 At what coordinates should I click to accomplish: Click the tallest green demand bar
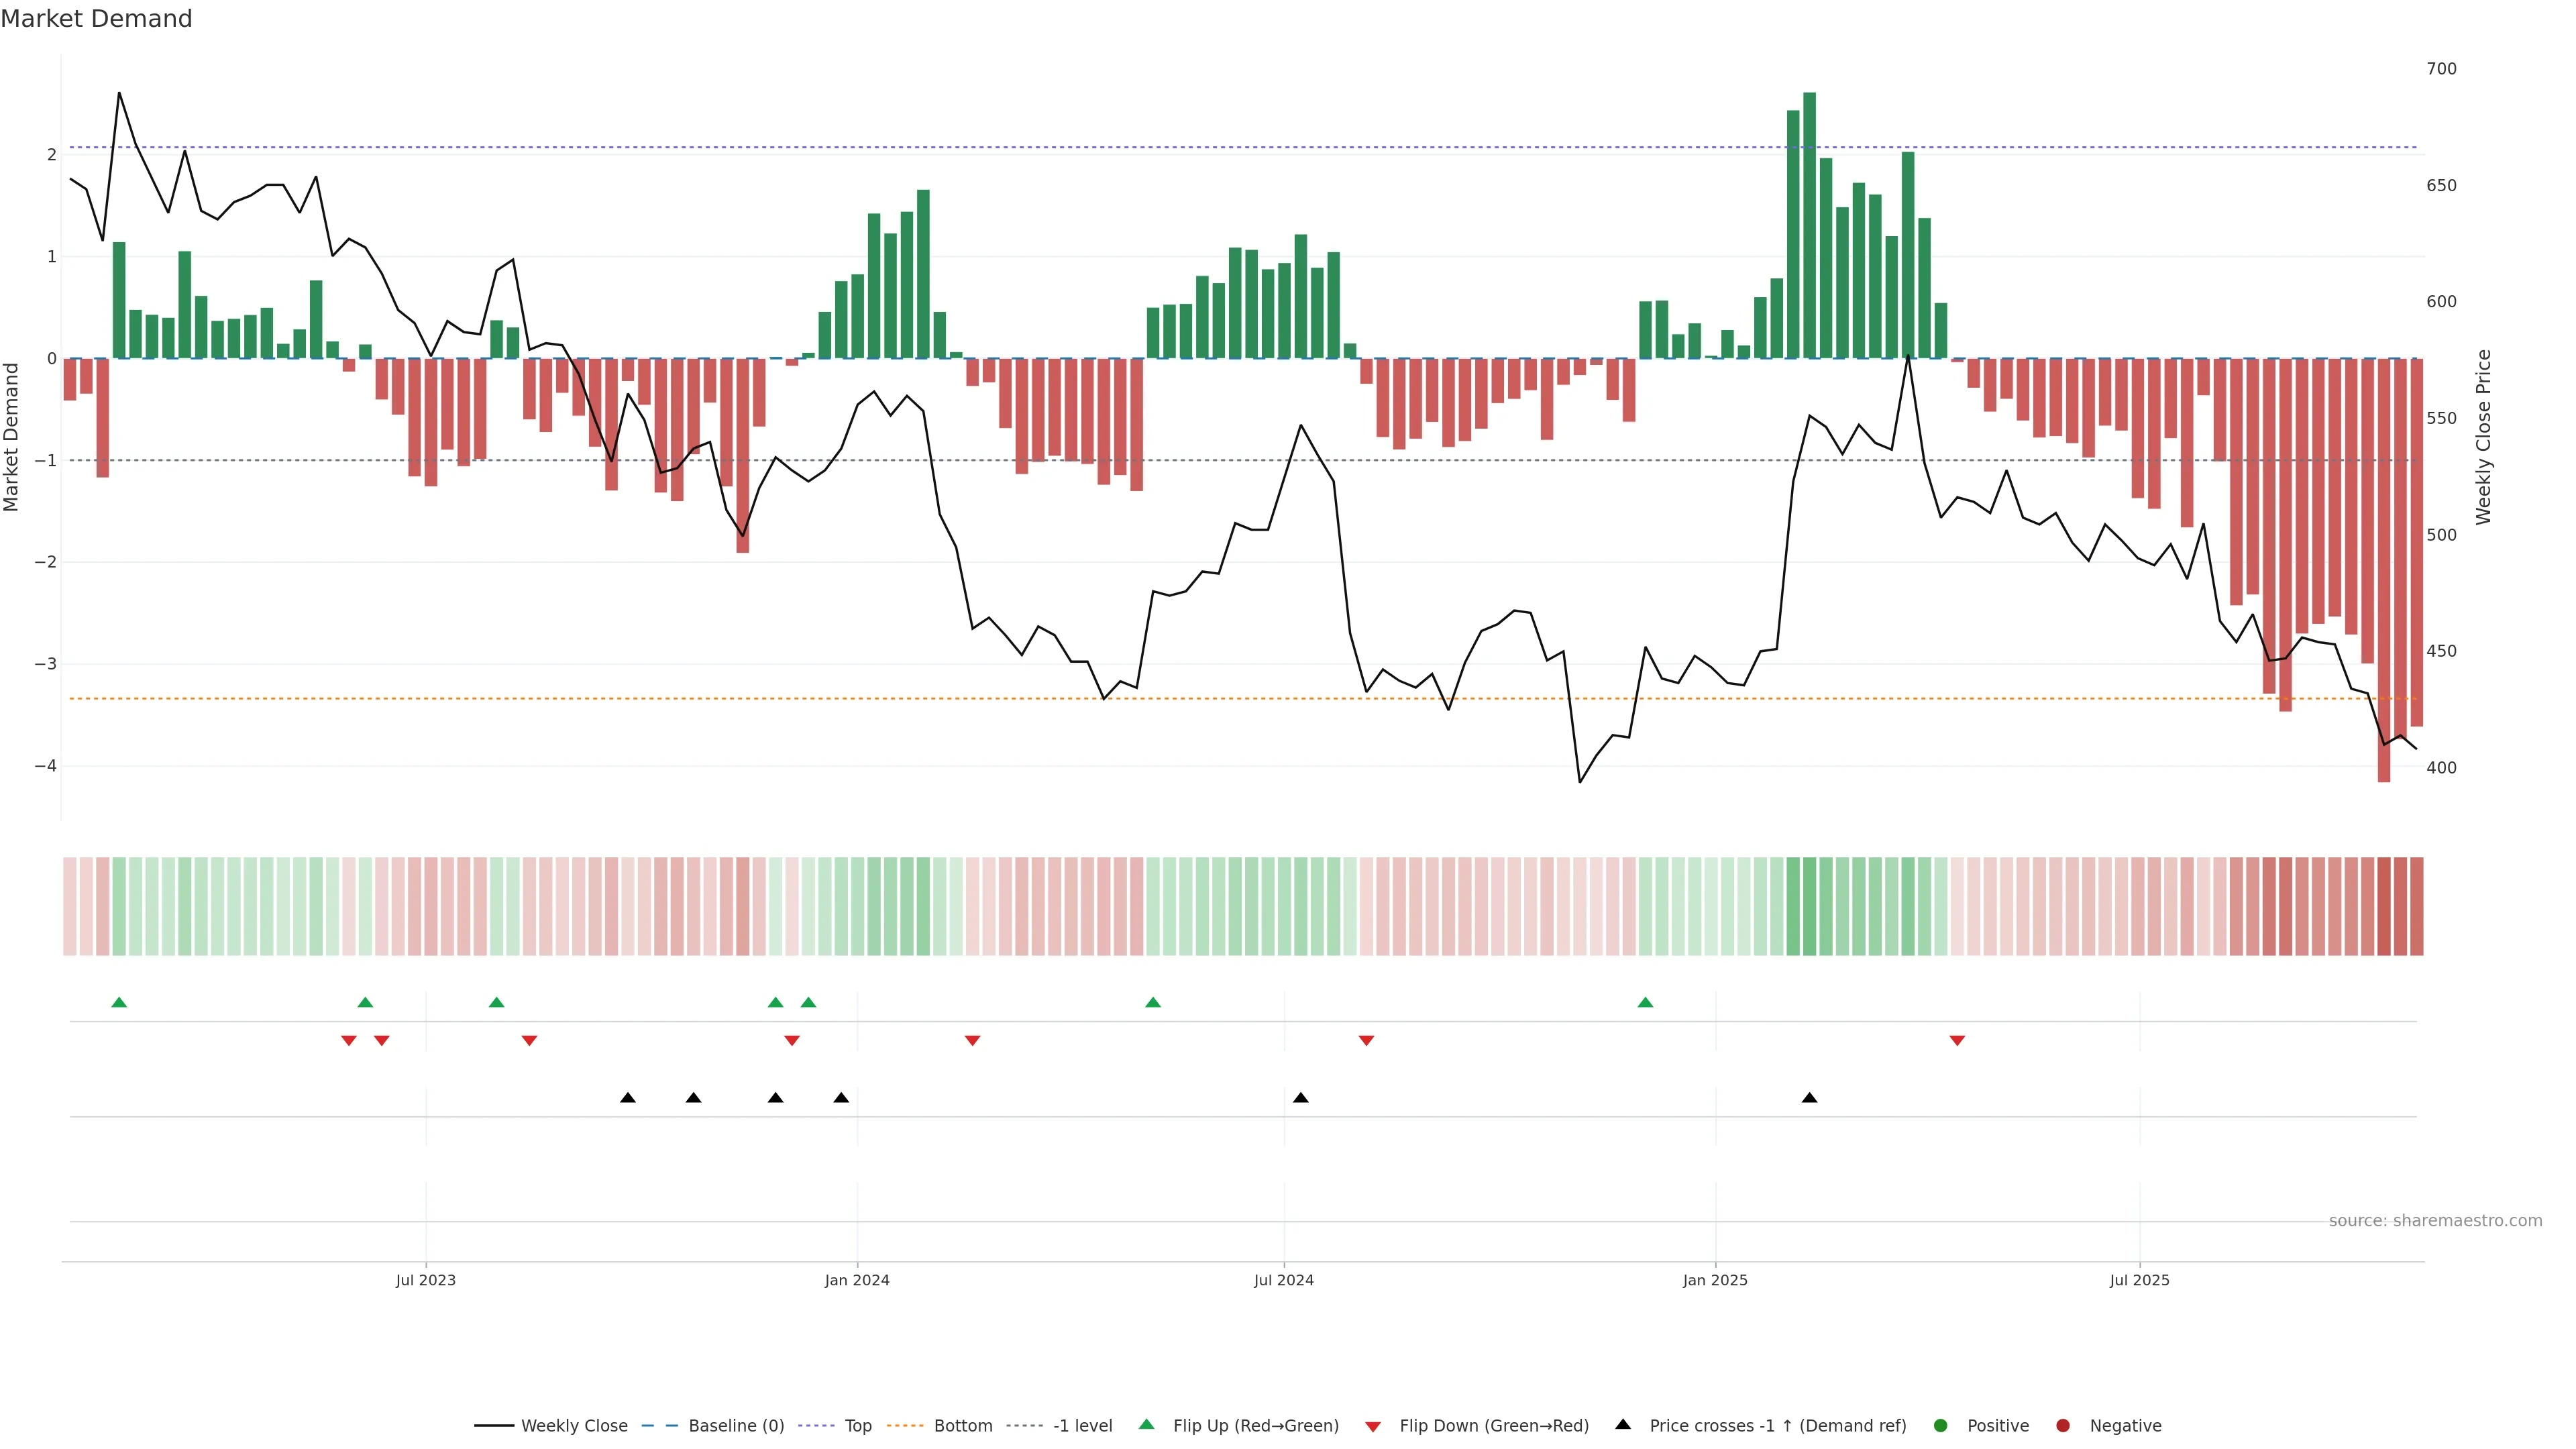1809,225
